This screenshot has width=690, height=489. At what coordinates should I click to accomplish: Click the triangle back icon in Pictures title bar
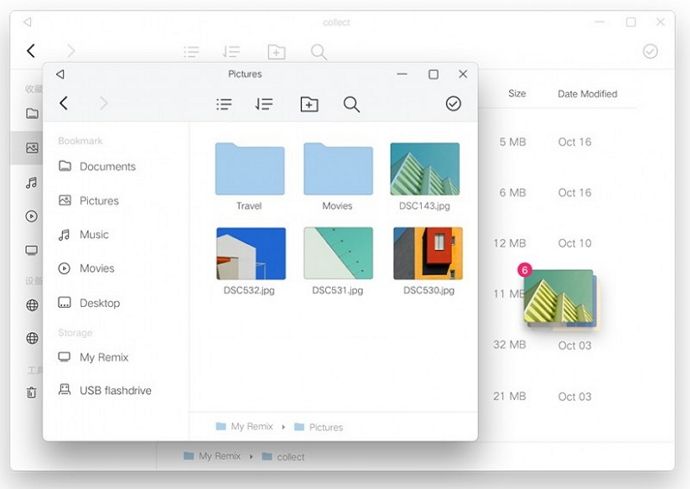(x=60, y=74)
